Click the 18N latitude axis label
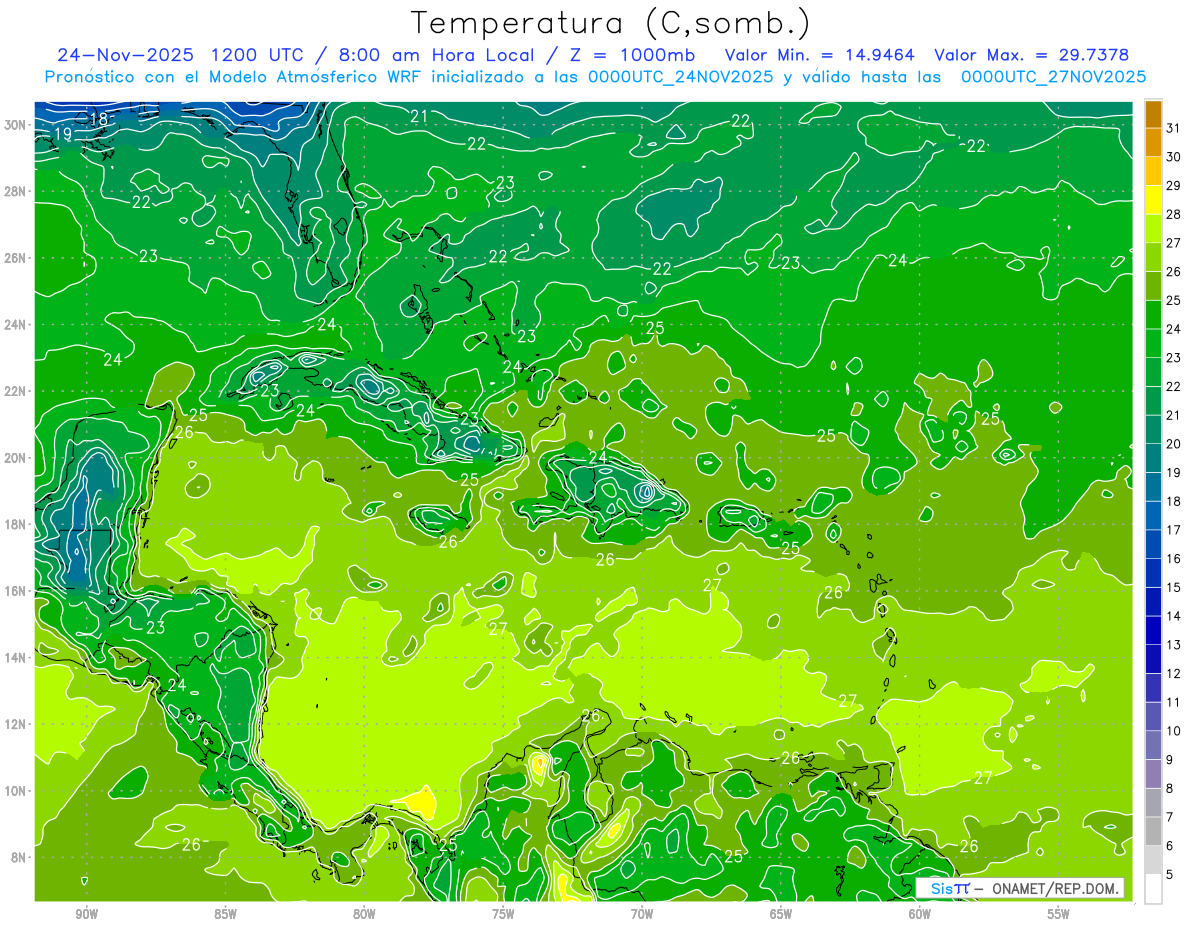 point(16,525)
